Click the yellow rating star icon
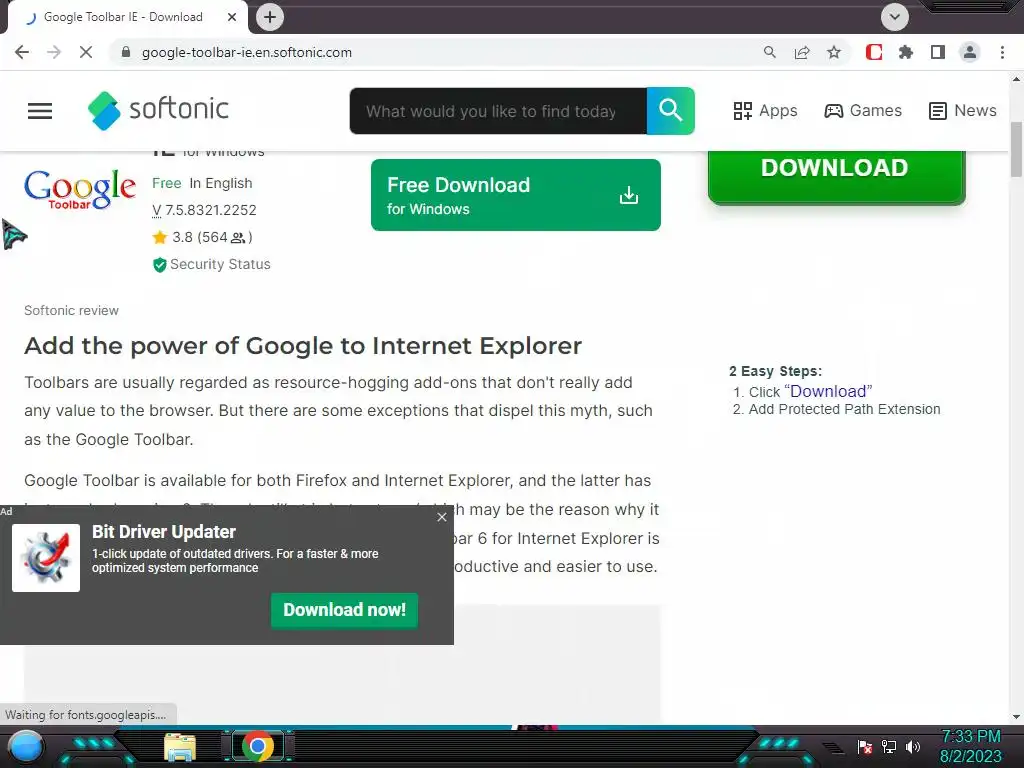The image size is (1024, 768). coord(160,237)
